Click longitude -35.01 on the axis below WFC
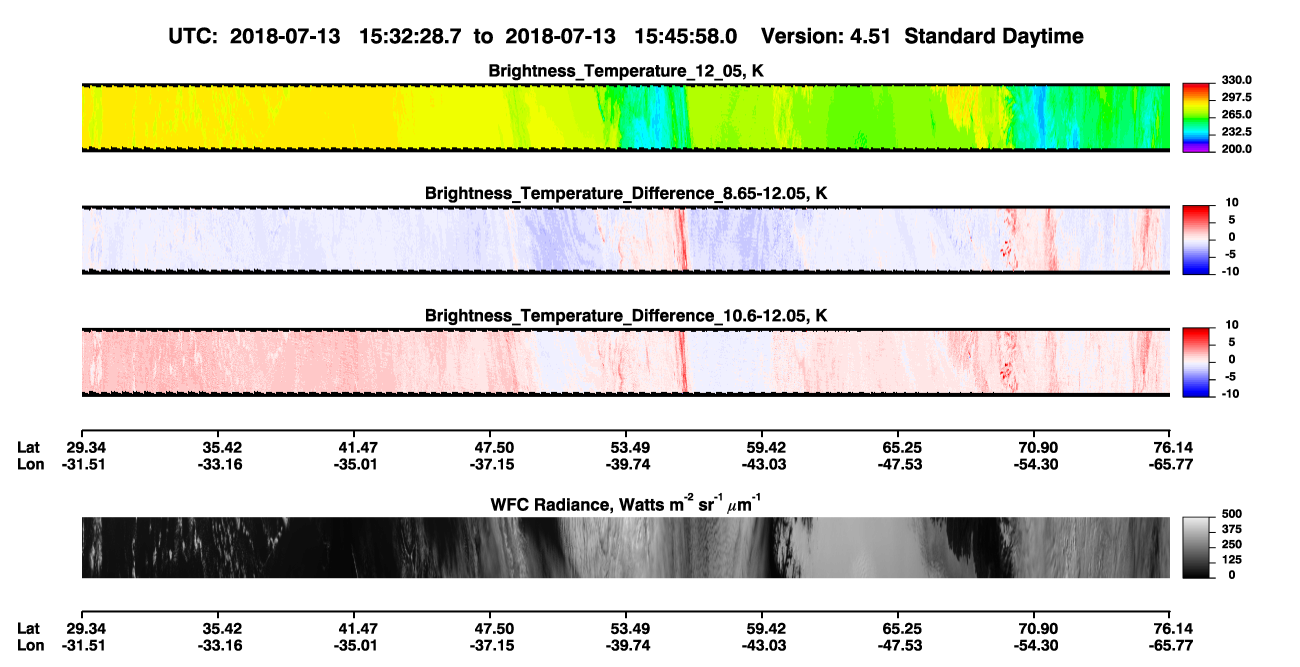Image resolution: width=1300 pixels, height=667 pixels. coord(358,645)
